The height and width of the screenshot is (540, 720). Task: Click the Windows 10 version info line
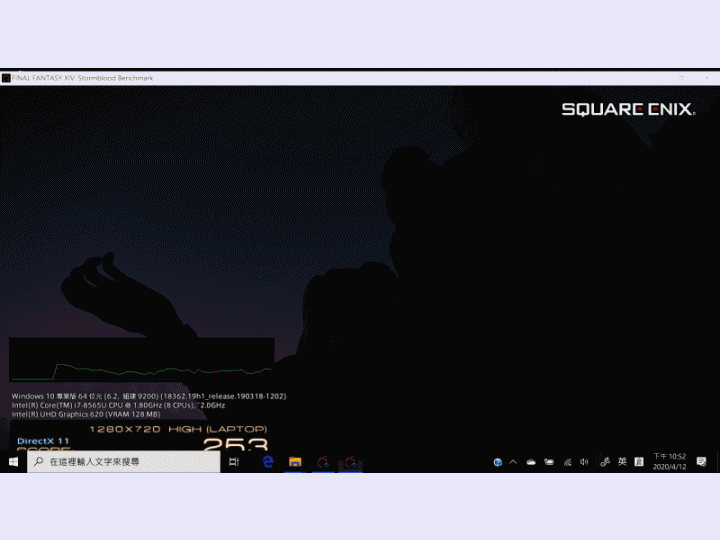pyautogui.click(x=149, y=396)
